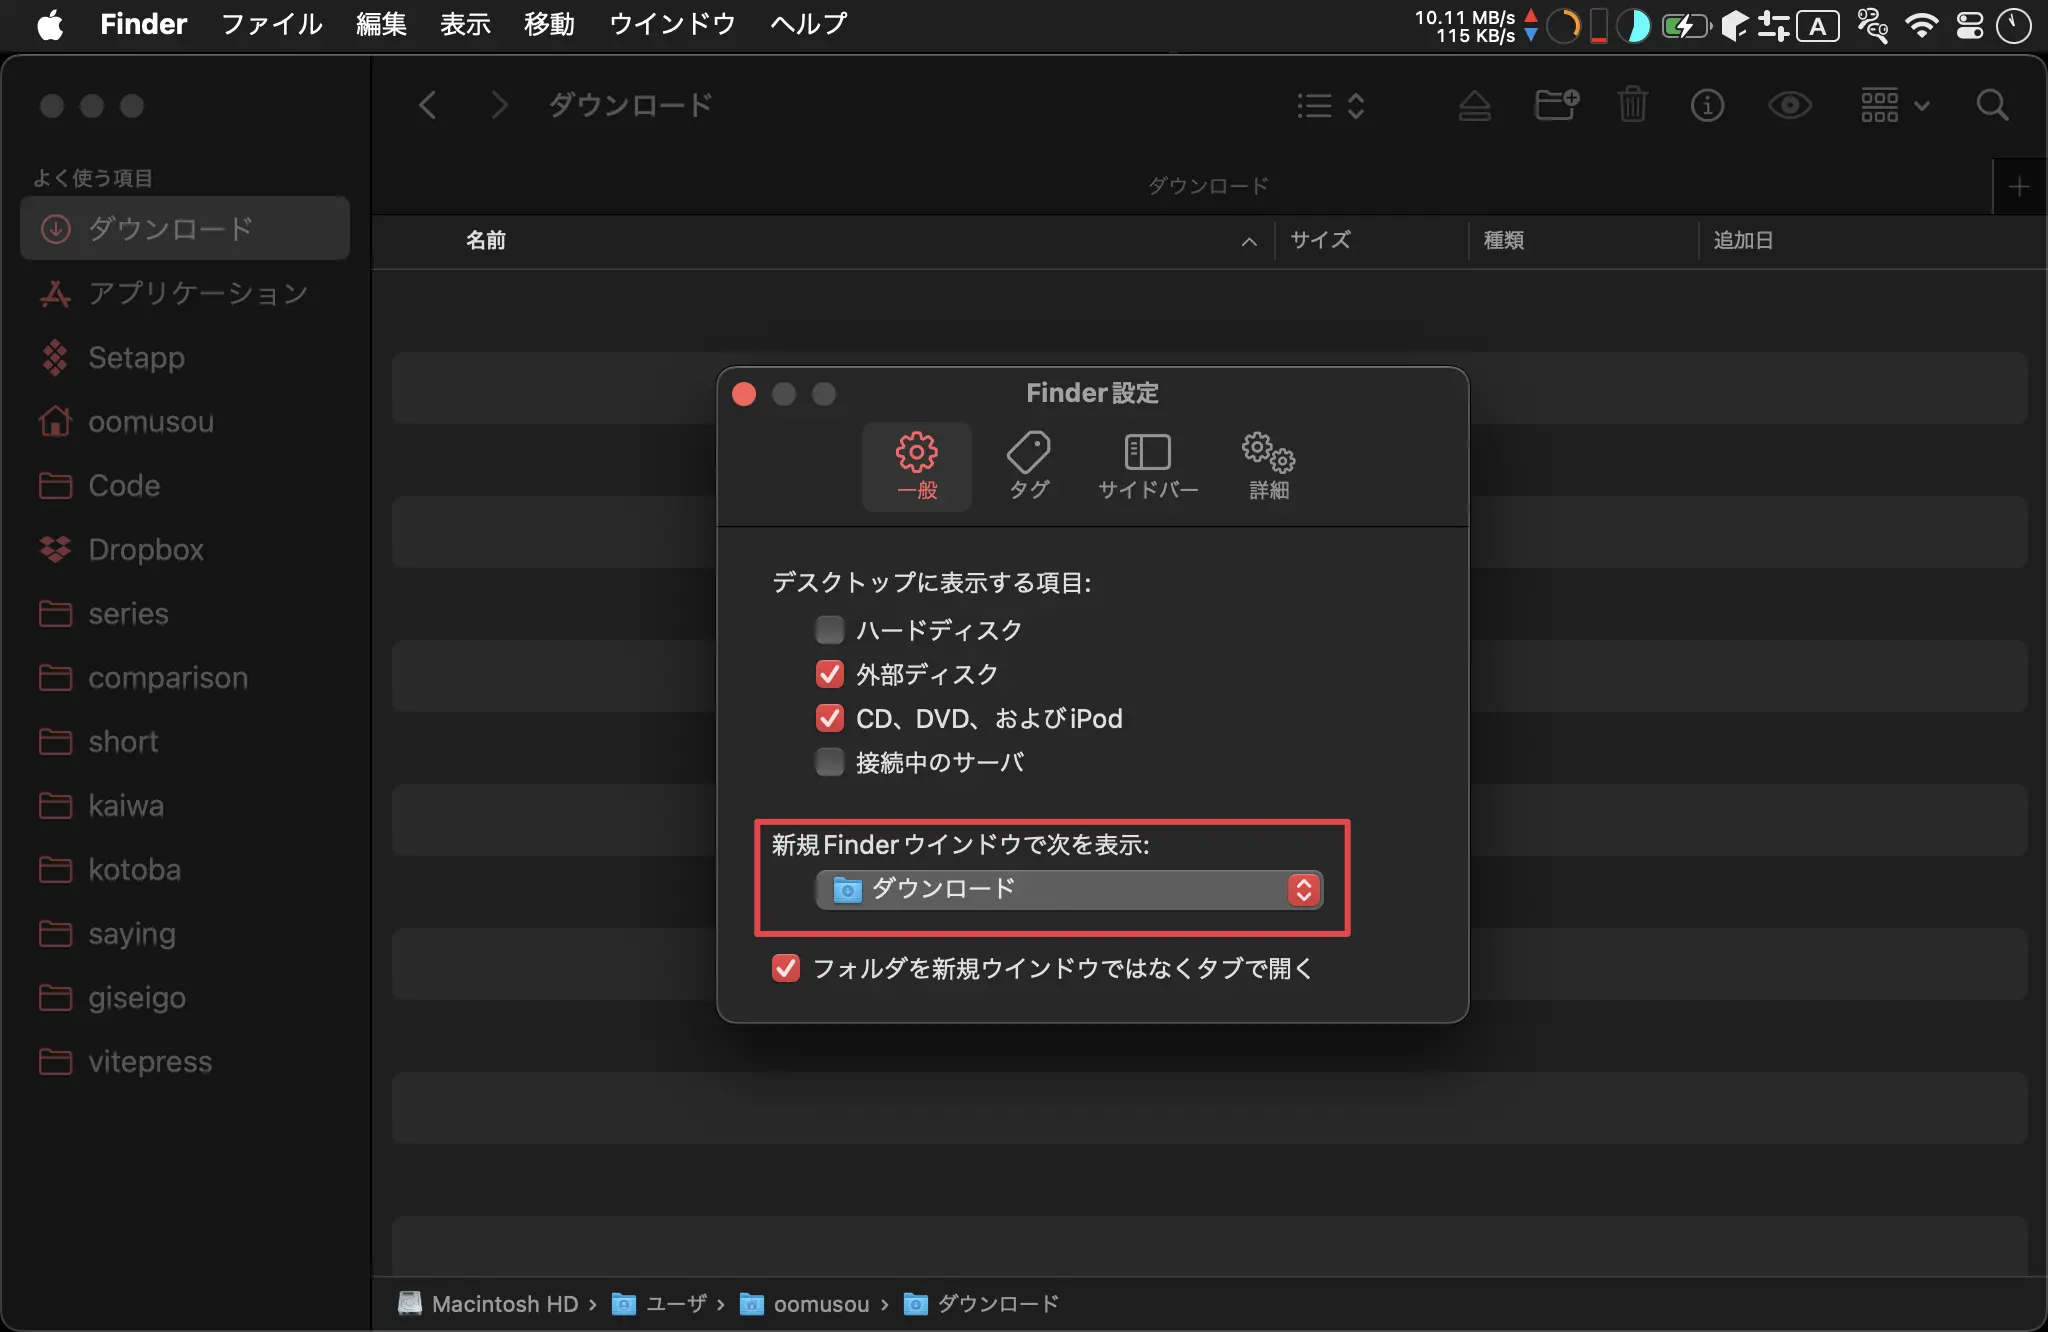2048x1332 pixels.
Task: Select ダウンロード in the sidebar
Action: pos(185,229)
